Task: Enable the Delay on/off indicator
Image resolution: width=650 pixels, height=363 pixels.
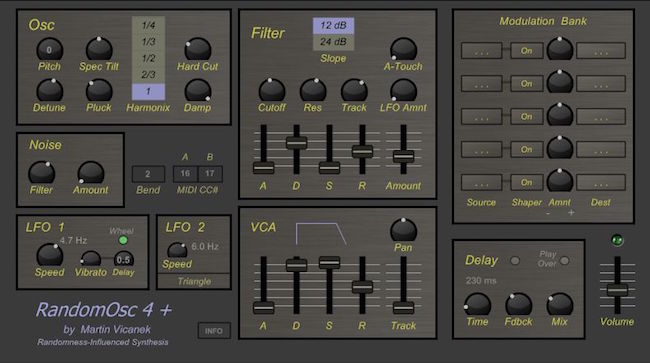Action: (x=515, y=261)
